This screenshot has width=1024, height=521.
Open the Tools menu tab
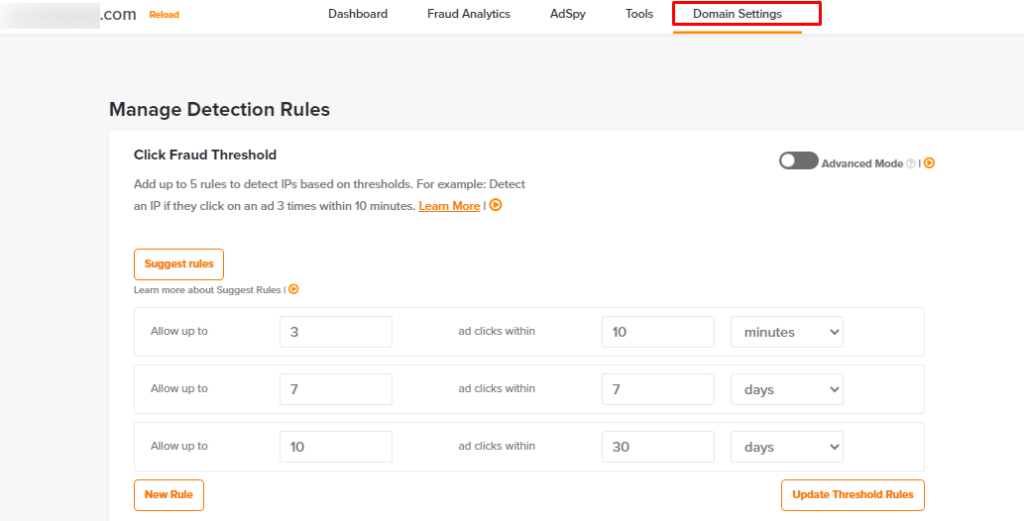coord(639,14)
